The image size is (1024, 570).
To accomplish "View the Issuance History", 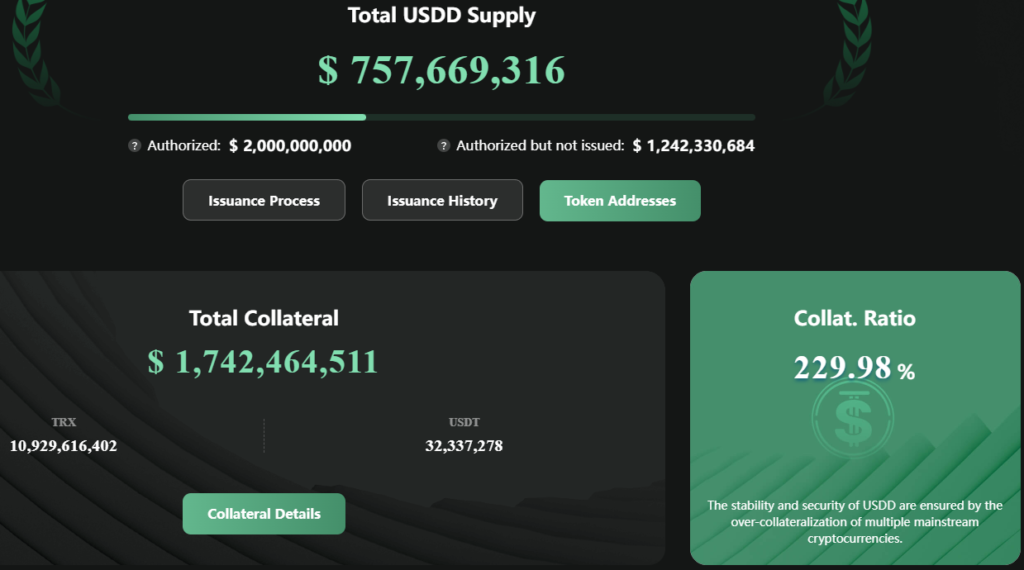I will click(x=442, y=200).
